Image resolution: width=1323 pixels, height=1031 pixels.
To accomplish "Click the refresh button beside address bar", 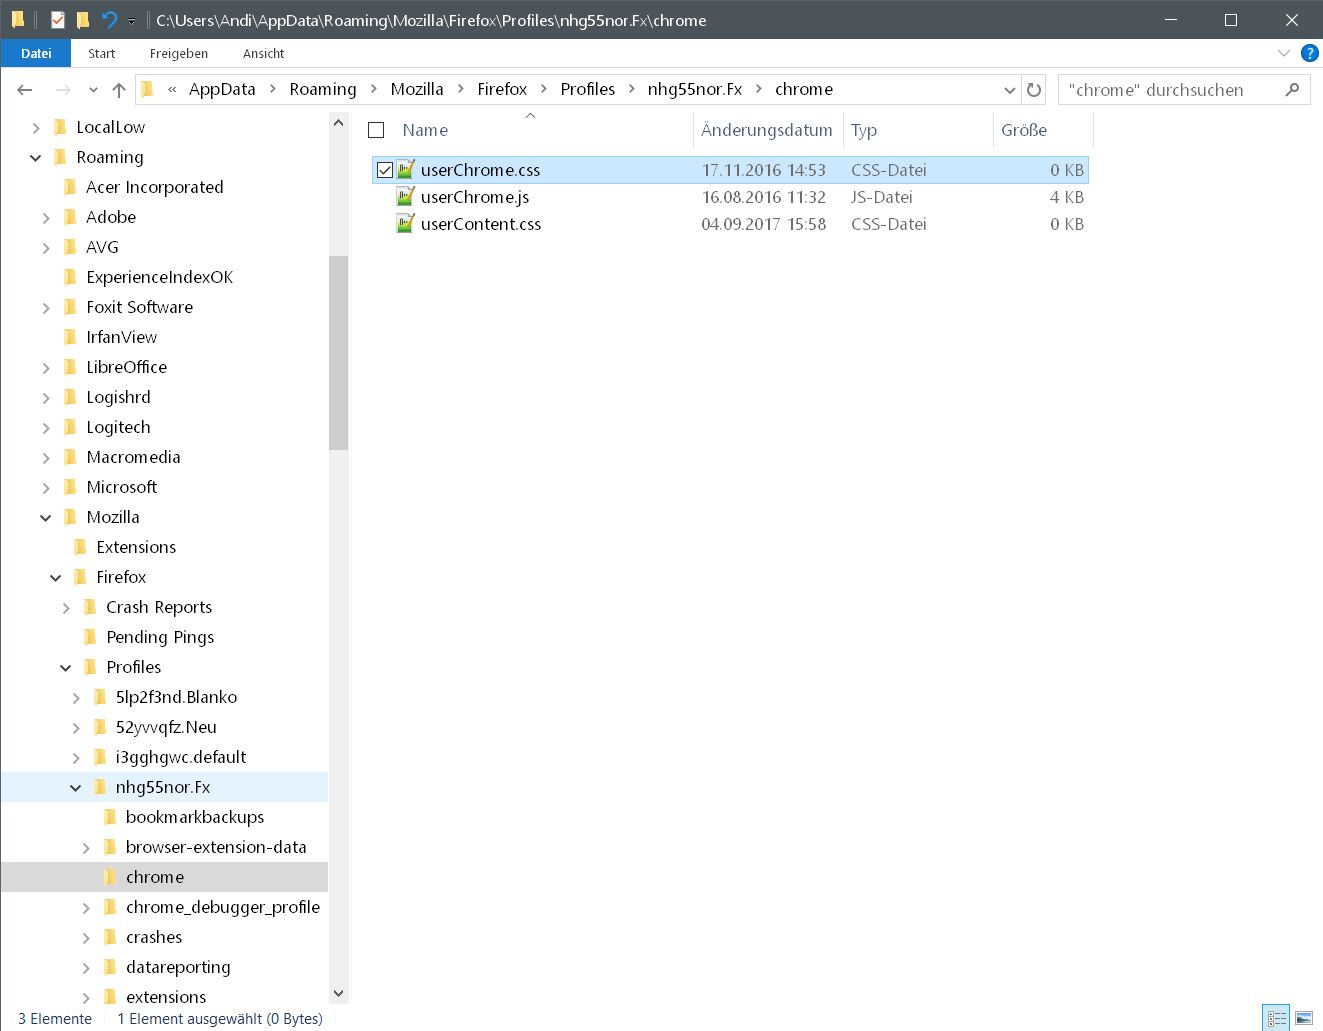I will pos(1034,90).
